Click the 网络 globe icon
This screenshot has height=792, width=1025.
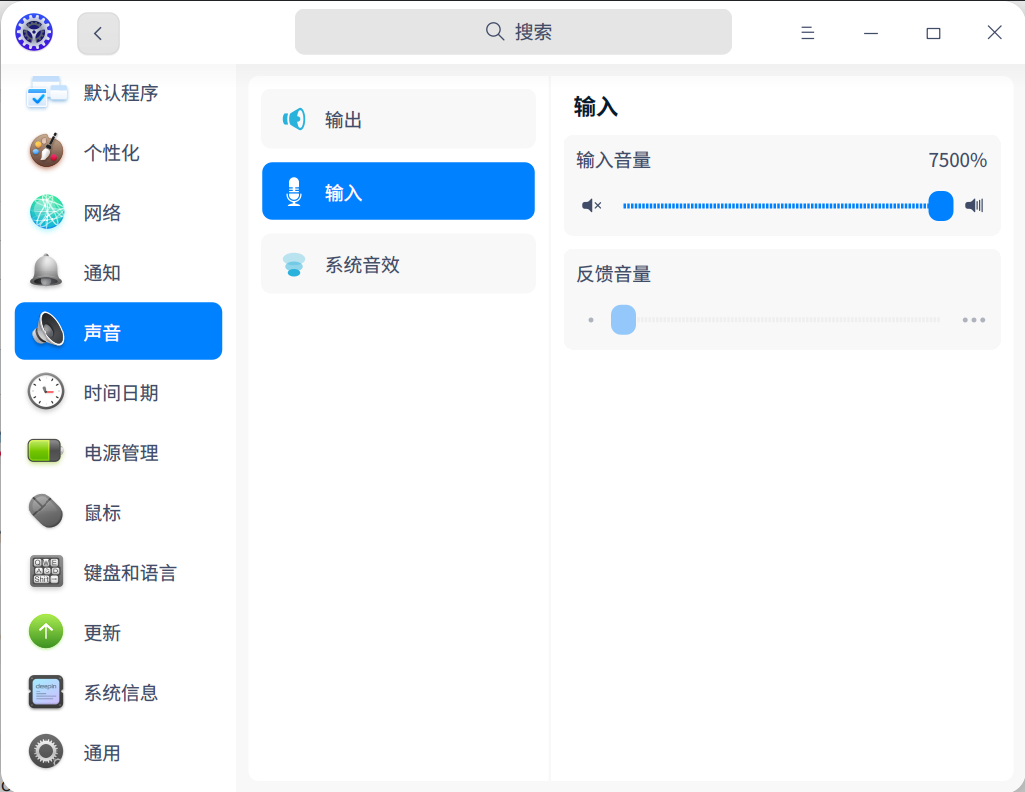47,212
